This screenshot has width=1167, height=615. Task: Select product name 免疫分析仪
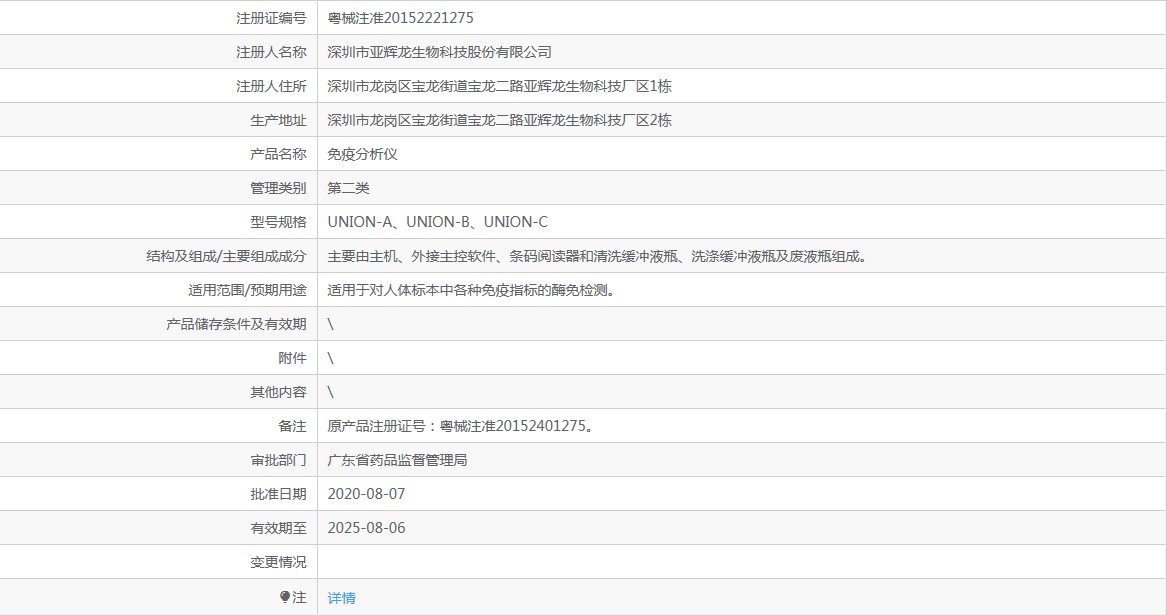point(362,154)
